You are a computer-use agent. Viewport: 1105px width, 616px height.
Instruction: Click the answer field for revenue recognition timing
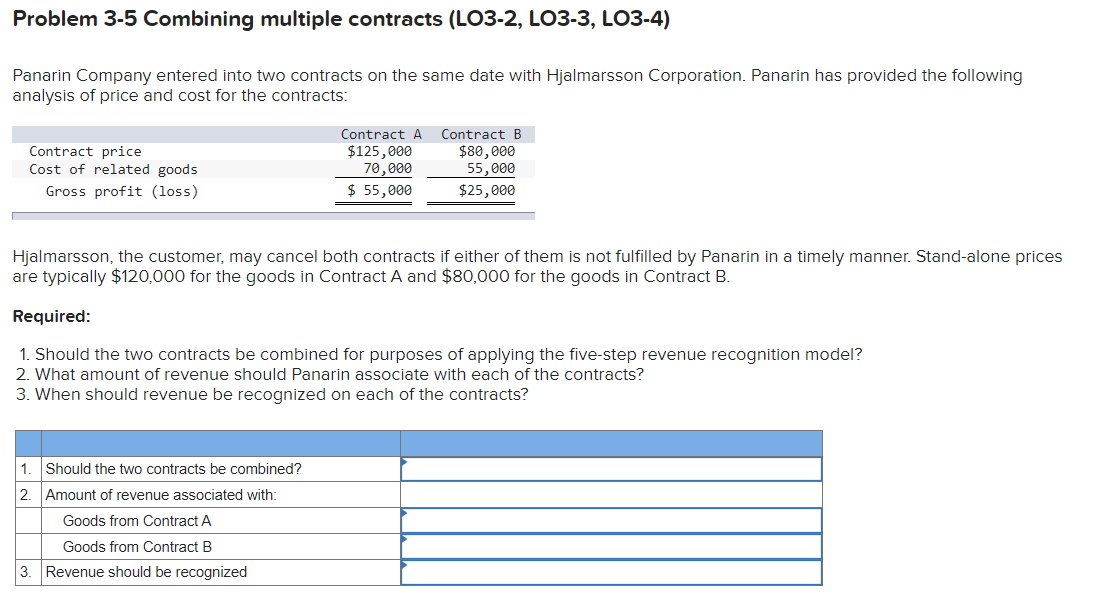pos(610,572)
